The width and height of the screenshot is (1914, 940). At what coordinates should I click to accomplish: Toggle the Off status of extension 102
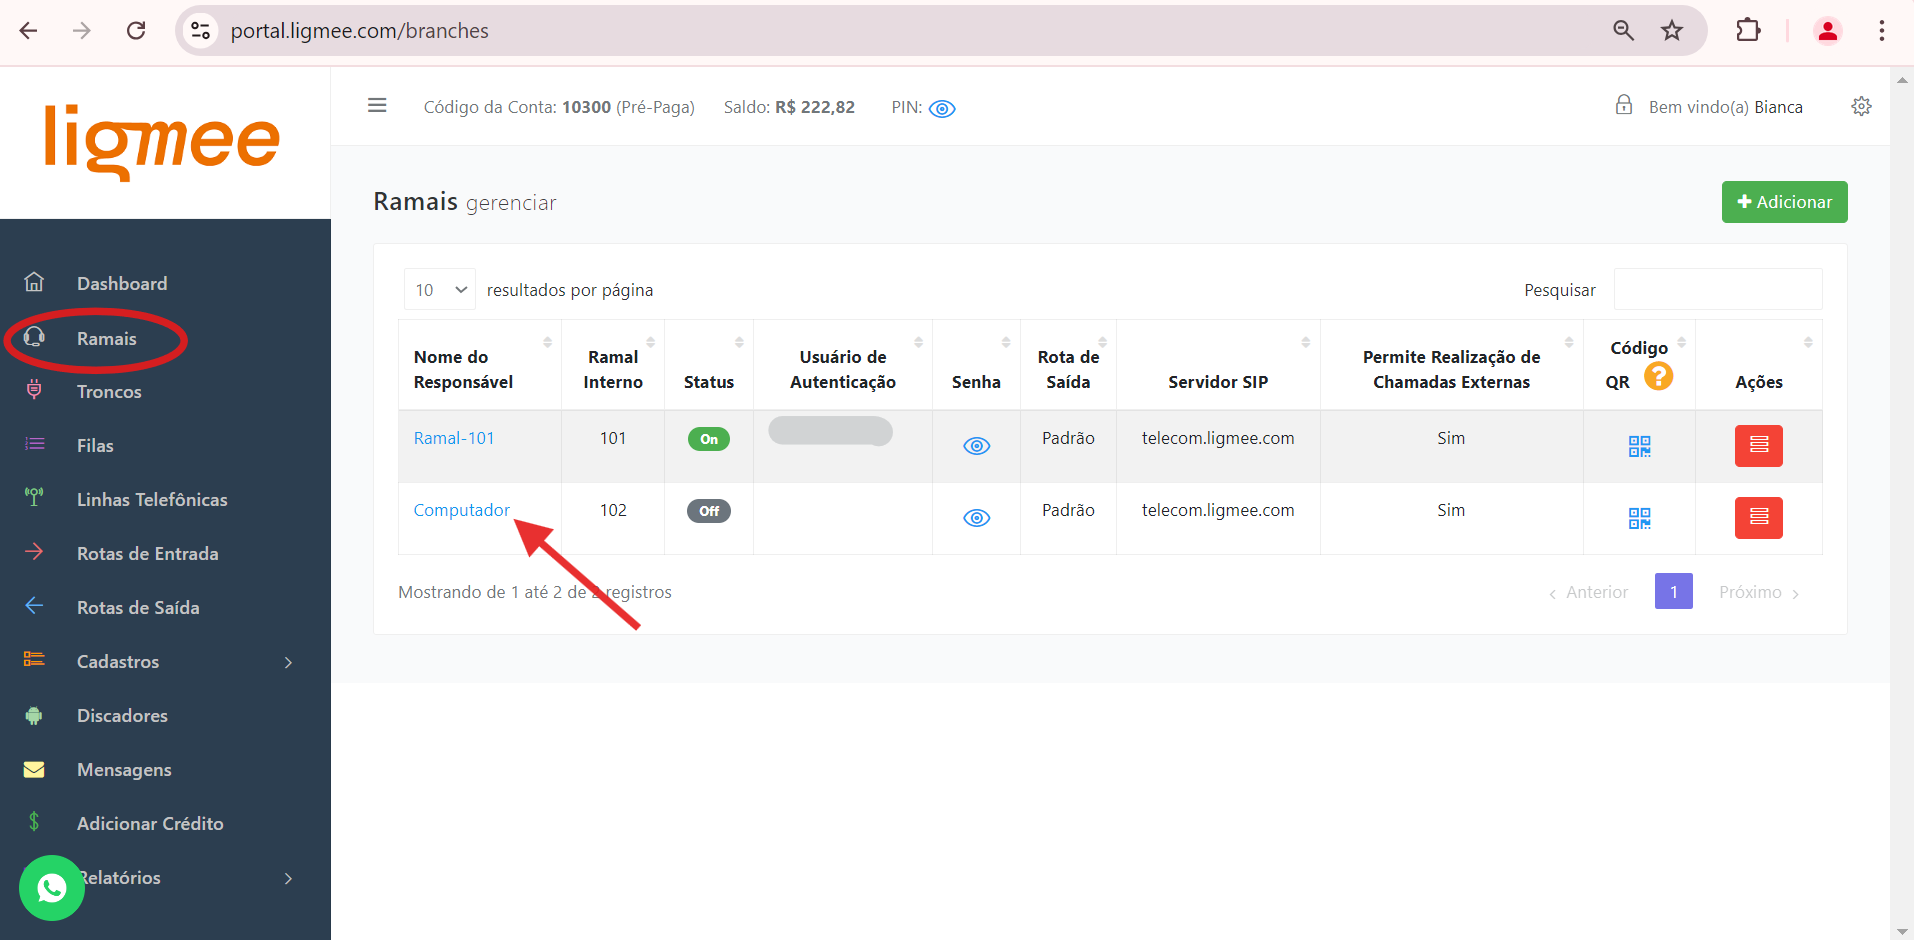pos(708,511)
